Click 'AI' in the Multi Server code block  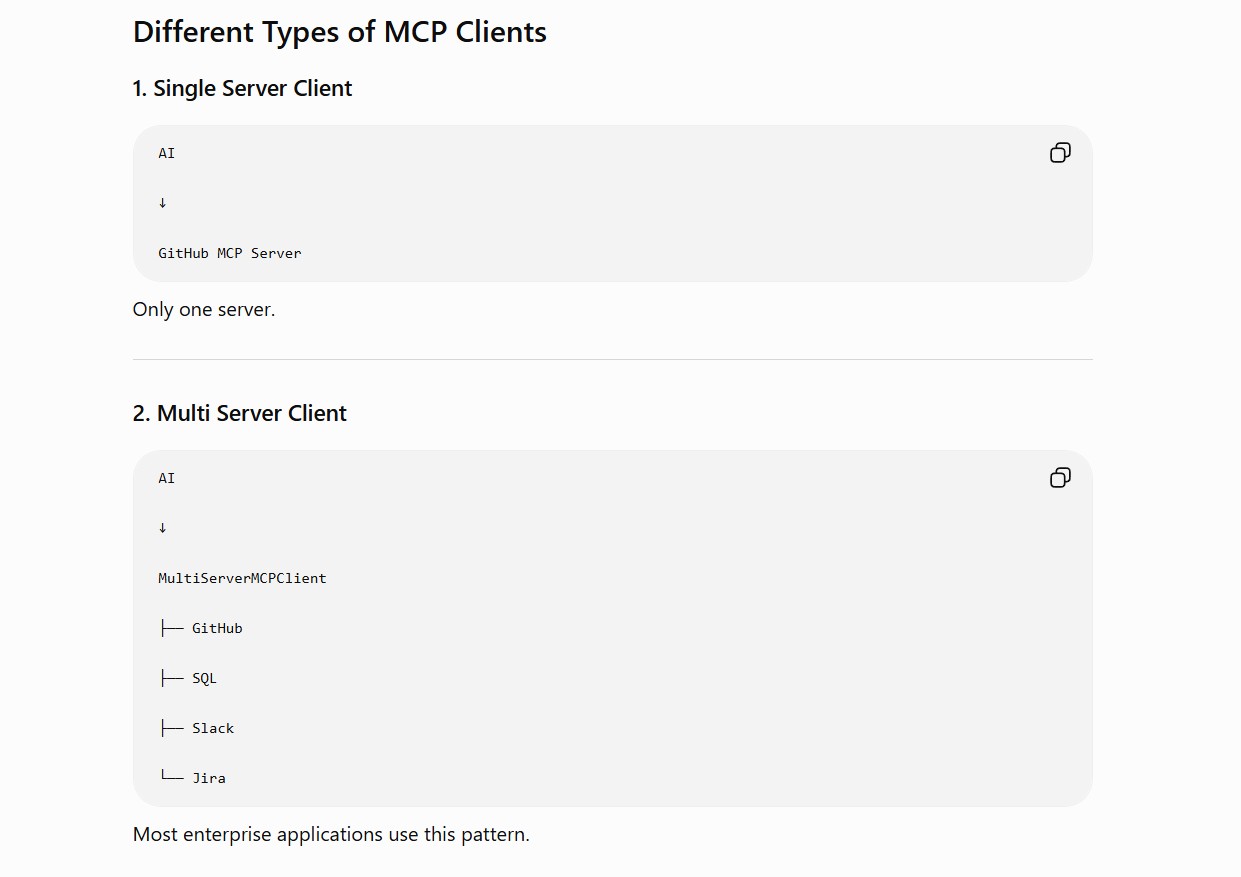(167, 478)
